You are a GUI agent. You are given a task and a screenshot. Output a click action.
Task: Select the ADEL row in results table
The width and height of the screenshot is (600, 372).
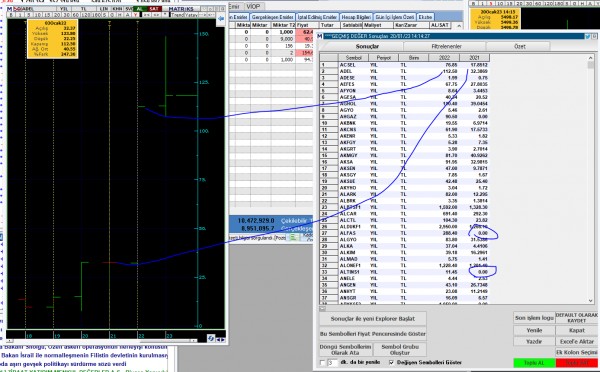(x=404, y=71)
